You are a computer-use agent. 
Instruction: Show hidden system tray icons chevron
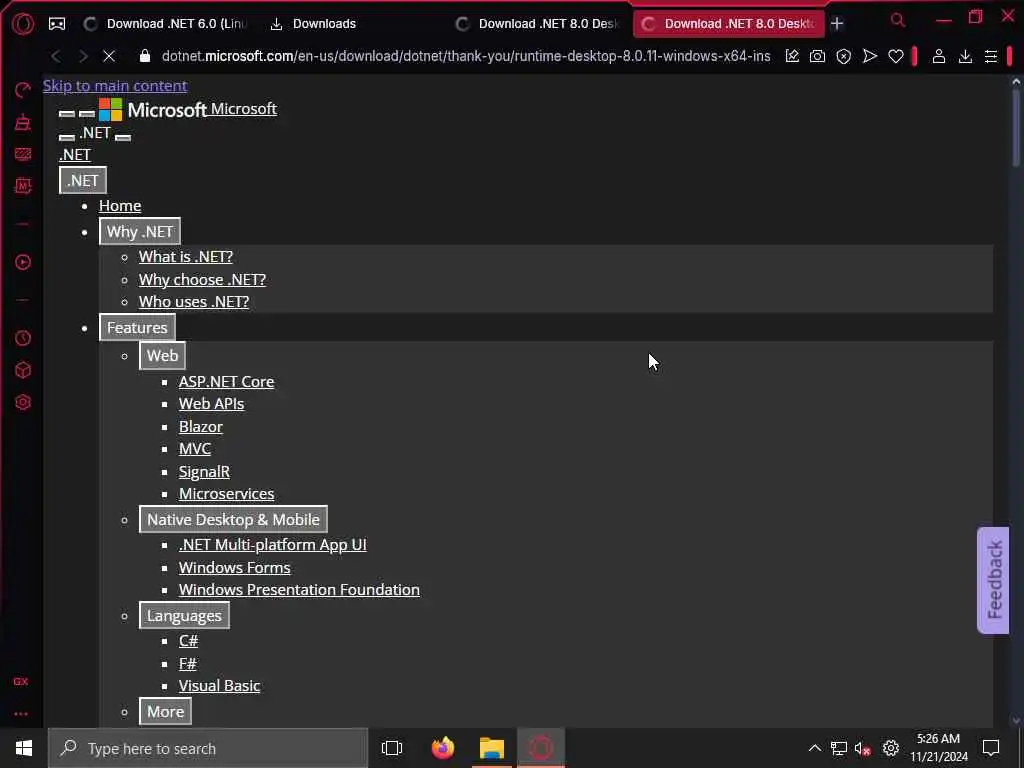(814, 748)
